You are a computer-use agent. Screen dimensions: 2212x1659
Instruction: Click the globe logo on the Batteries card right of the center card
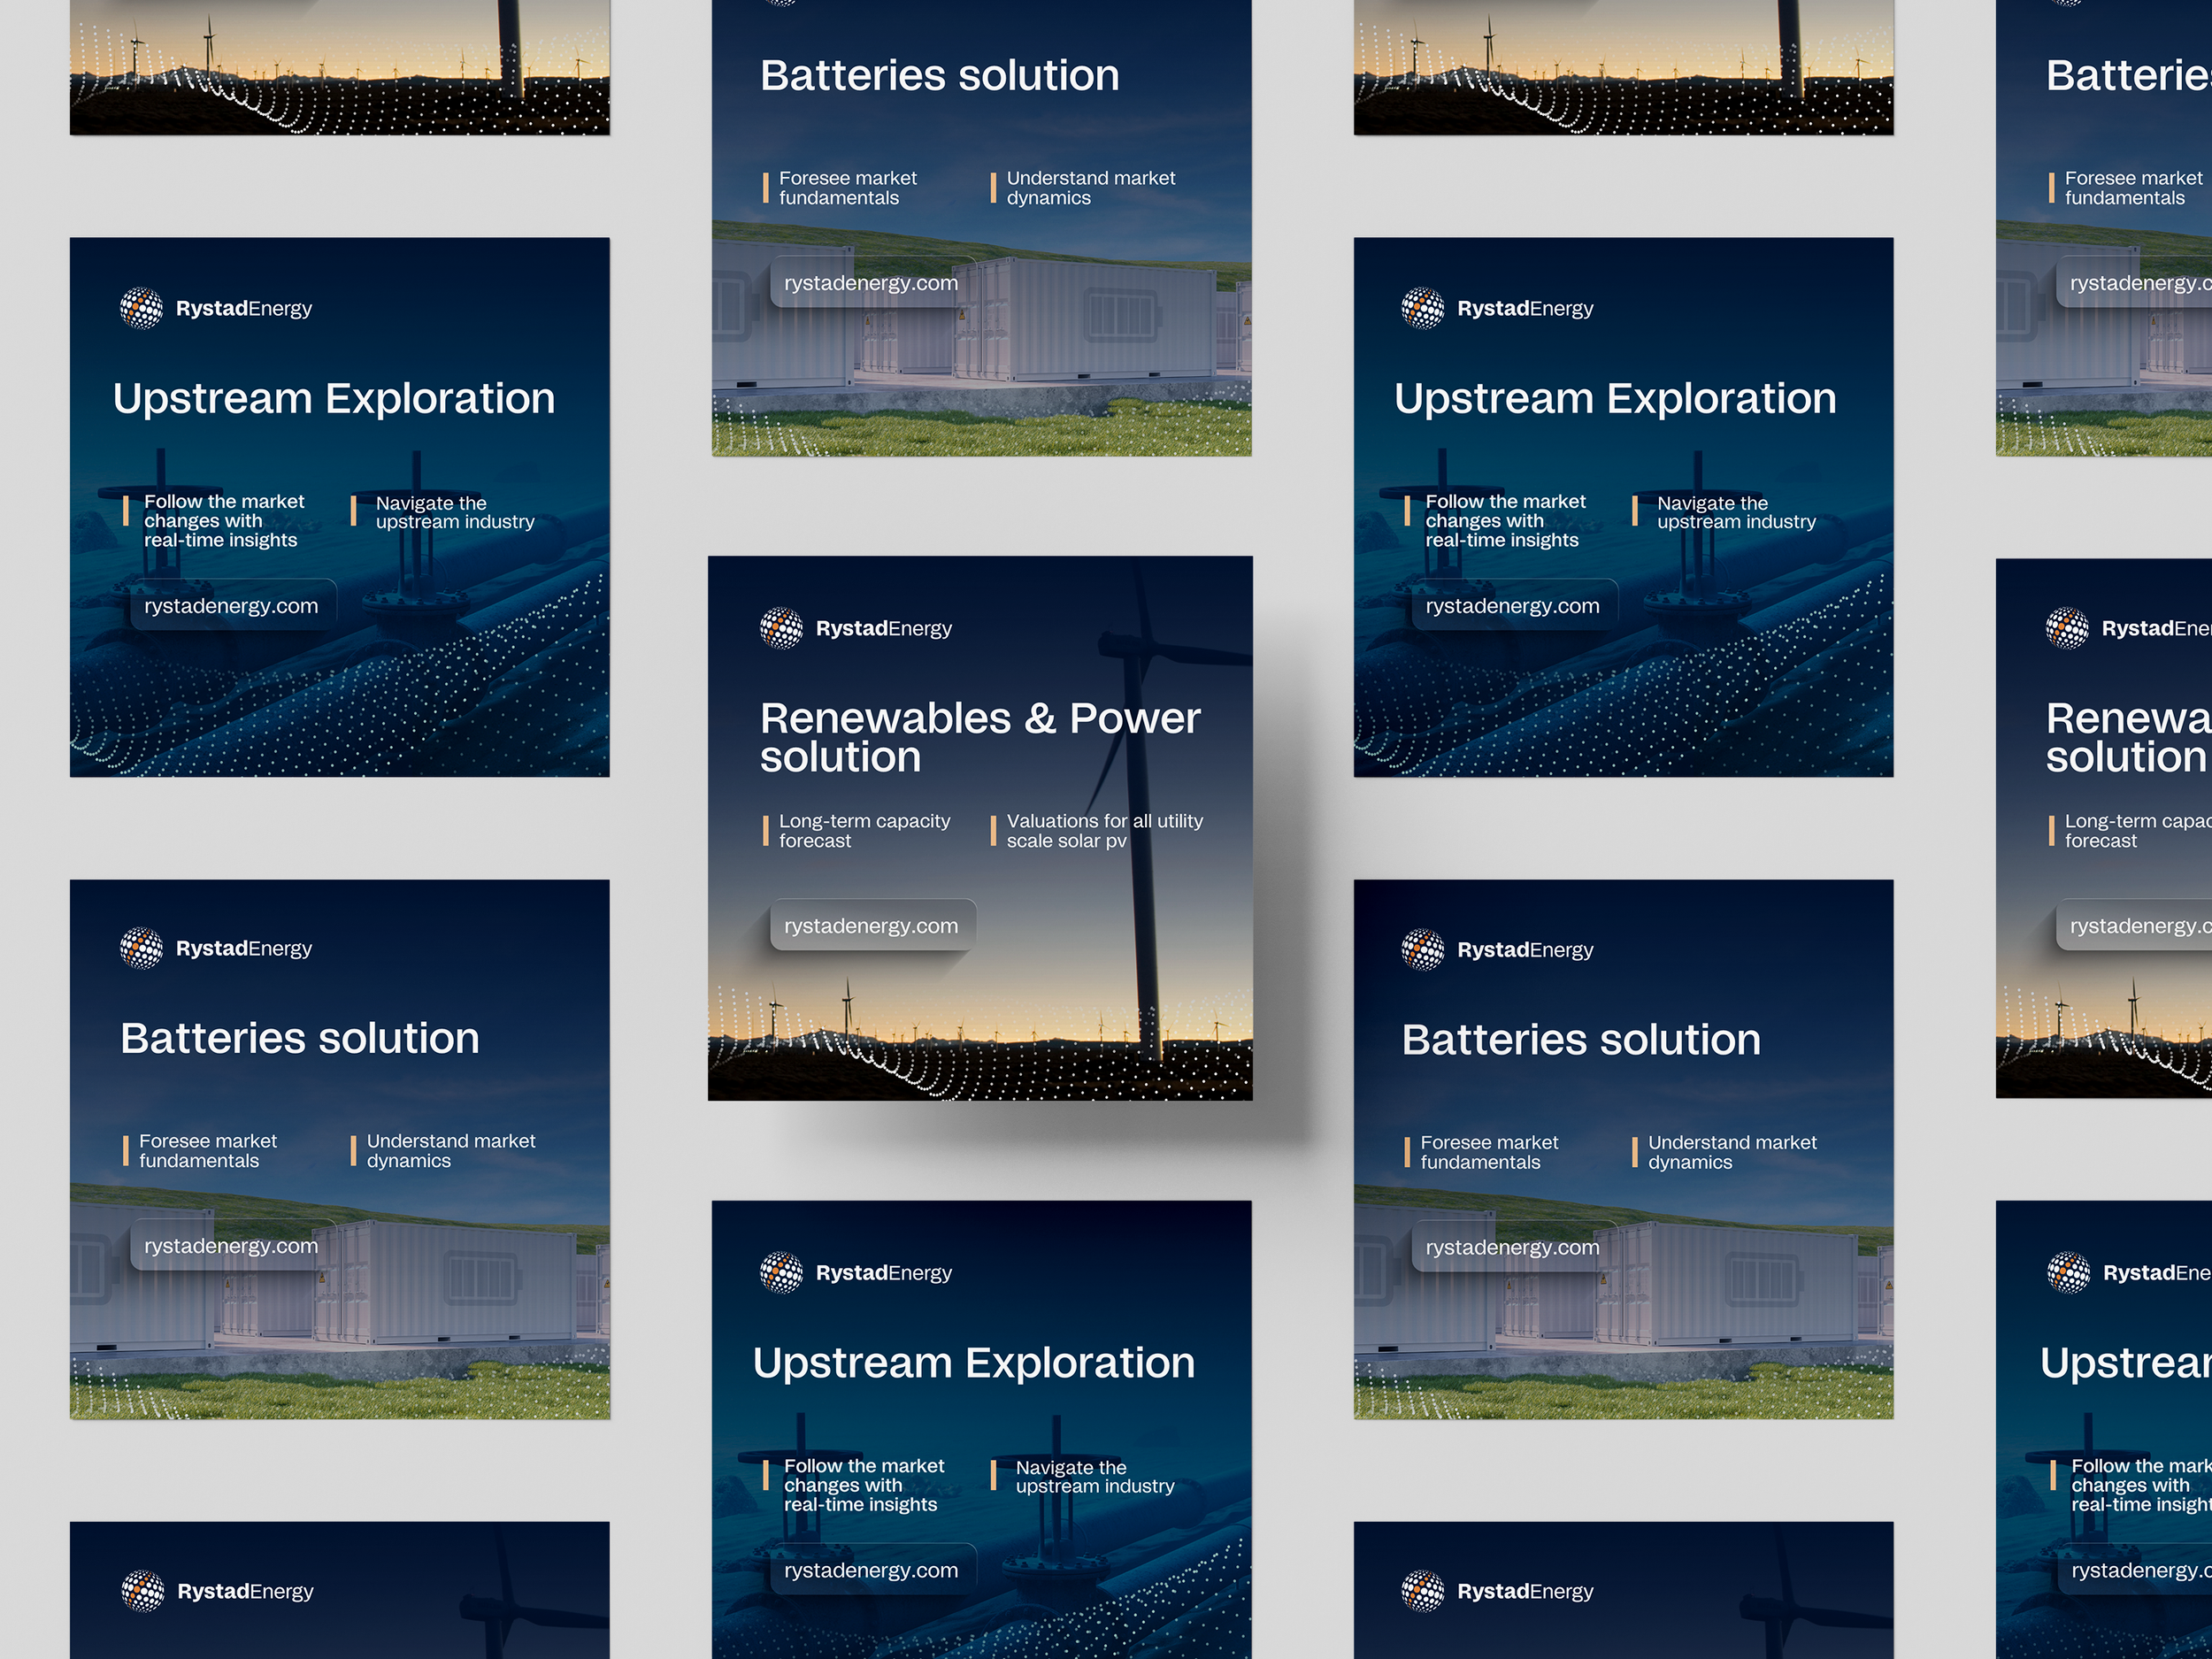pyautogui.click(x=1422, y=950)
